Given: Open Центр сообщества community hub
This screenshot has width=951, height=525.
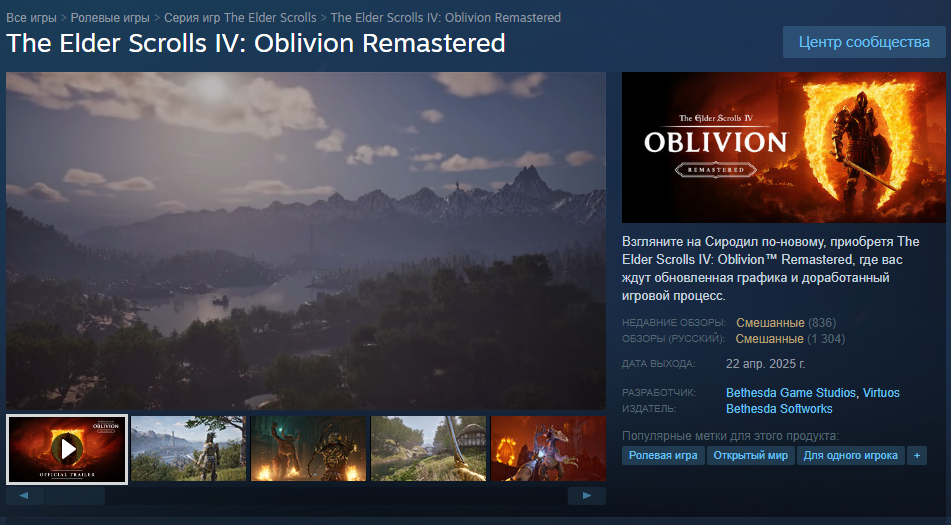Looking at the screenshot, I should [x=864, y=42].
